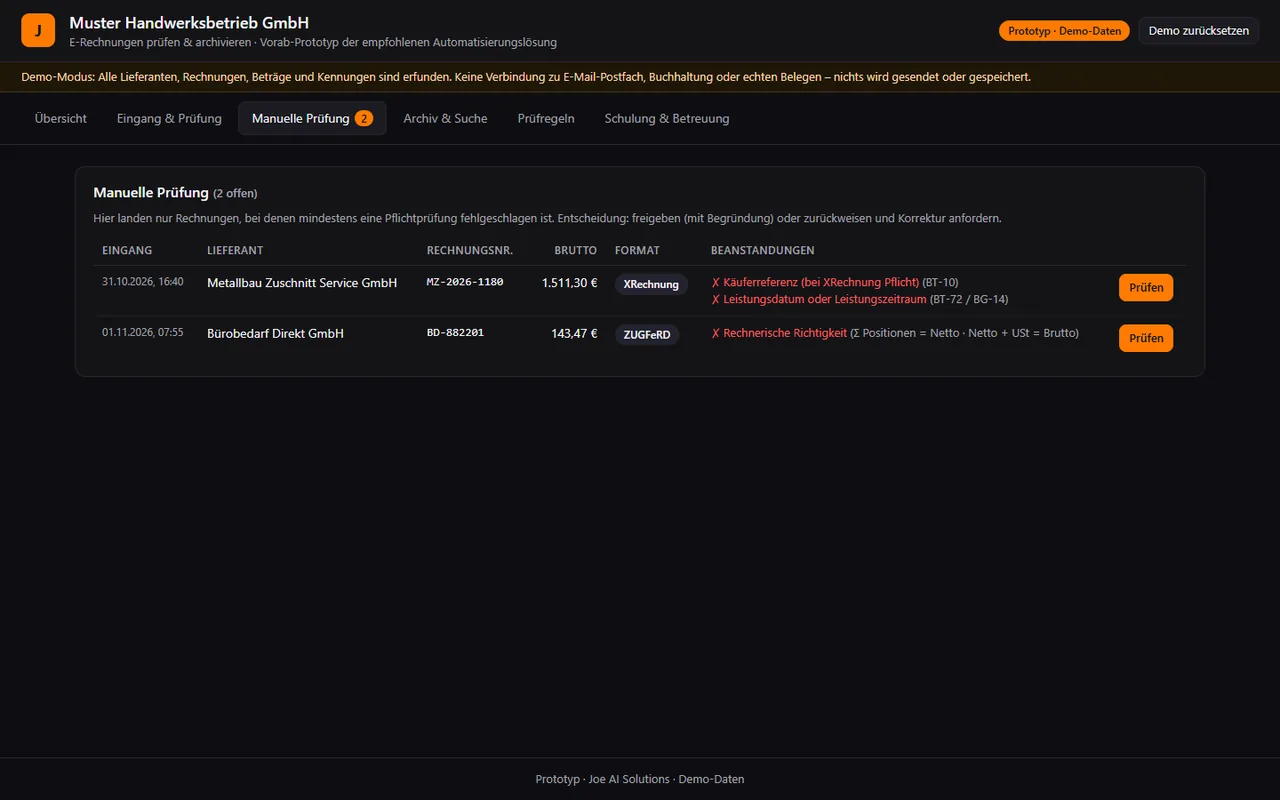Click the Format column header
Screen dimensions: 1280x800
637,250
